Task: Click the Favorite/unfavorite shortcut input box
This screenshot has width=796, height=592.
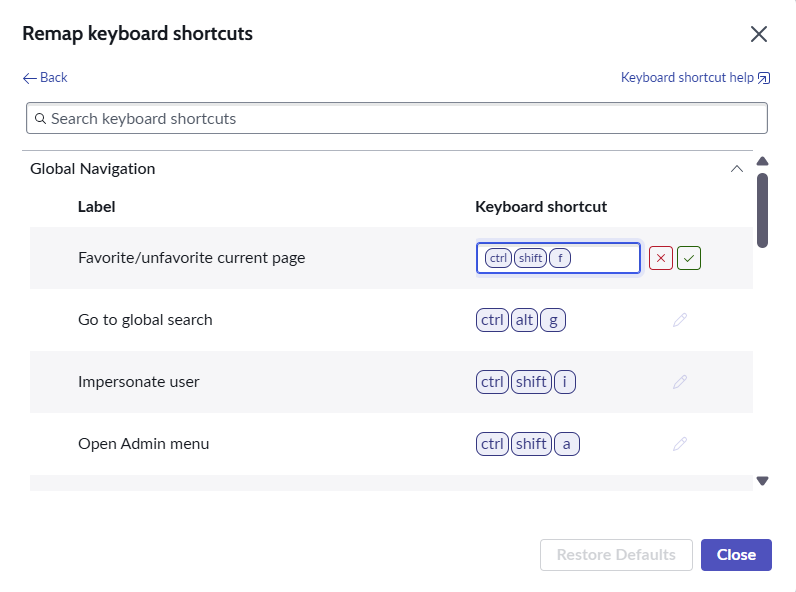Action: click(x=558, y=258)
